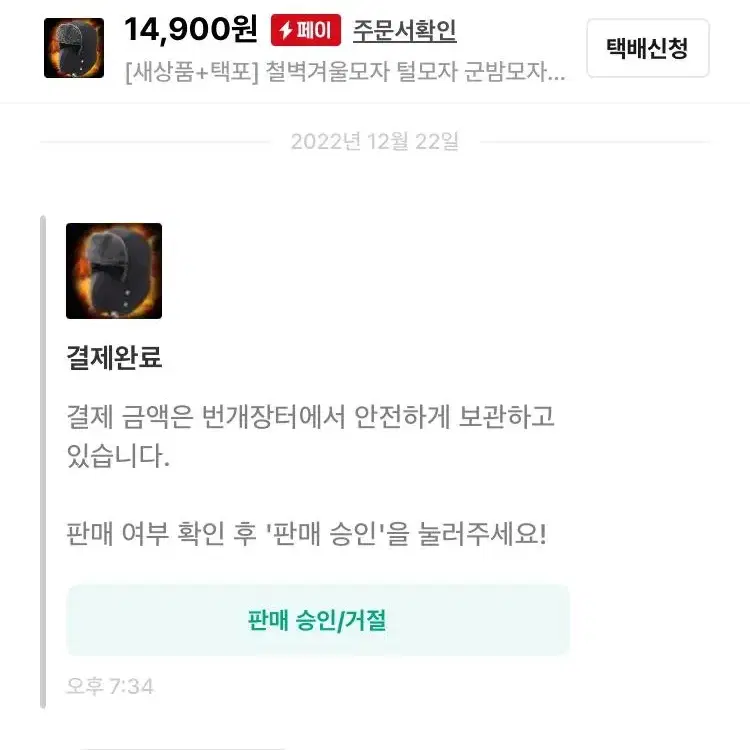Tap the 2022년 12월 22일 date divider
The width and height of the screenshot is (750, 750).
coord(375,141)
